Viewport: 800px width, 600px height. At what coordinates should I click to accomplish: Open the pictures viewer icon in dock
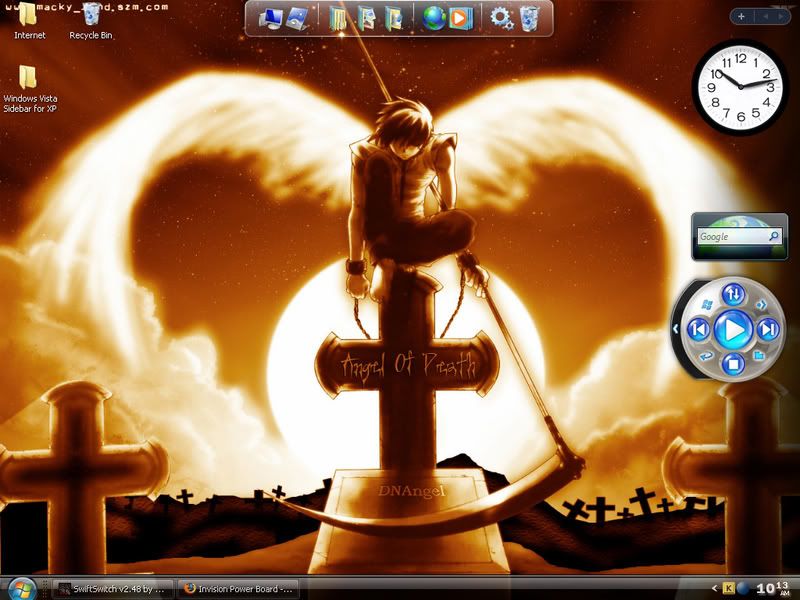point(297,19)
